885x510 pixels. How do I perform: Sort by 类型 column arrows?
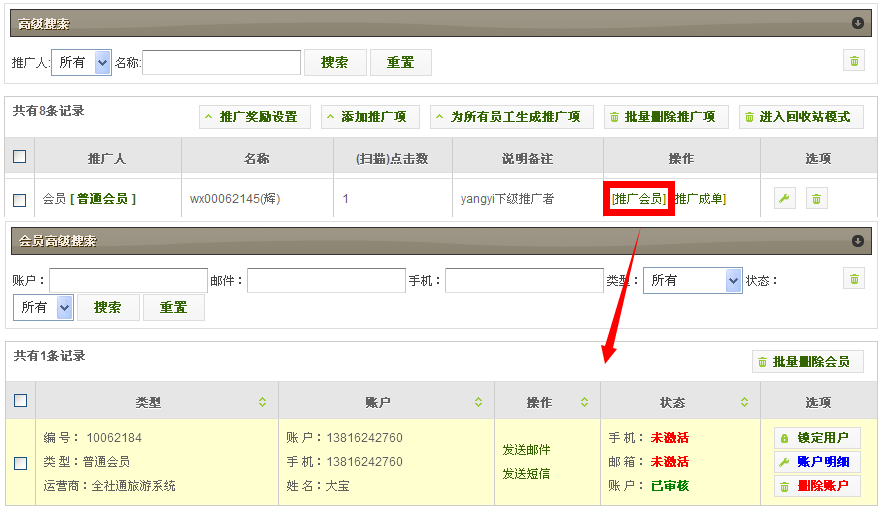(262, 403)
